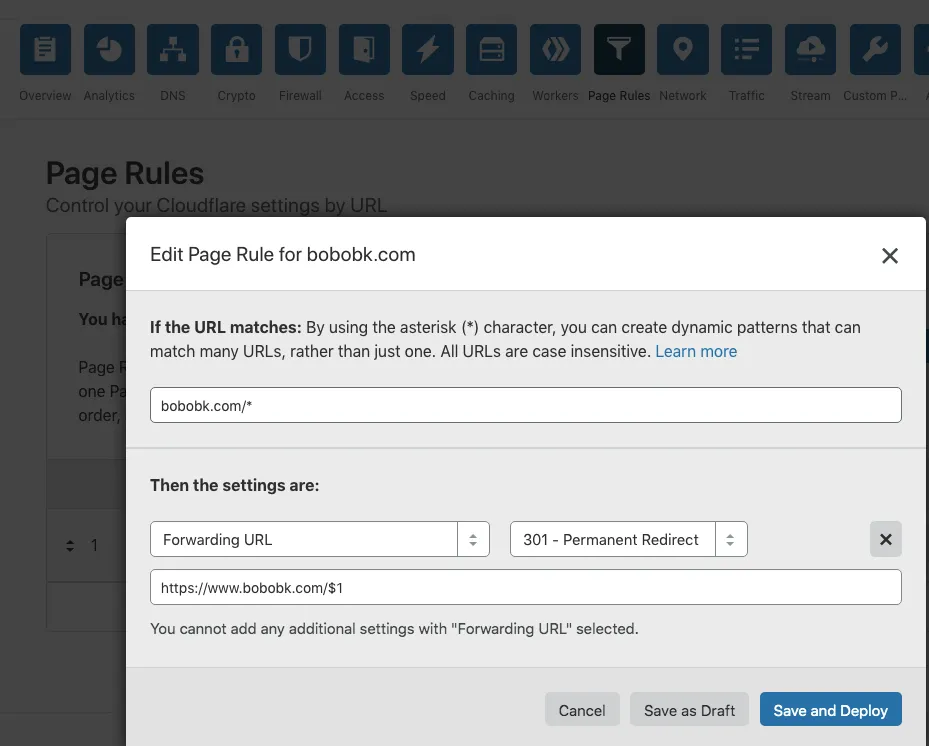The image size is (929, 746).
Task: Open the Access door icon
Action: pyautogui.click(x=364, y=49)
